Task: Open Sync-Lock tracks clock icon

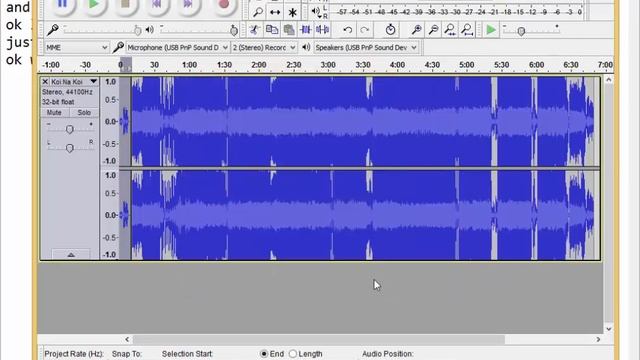Action: click(x=391, y=29)
